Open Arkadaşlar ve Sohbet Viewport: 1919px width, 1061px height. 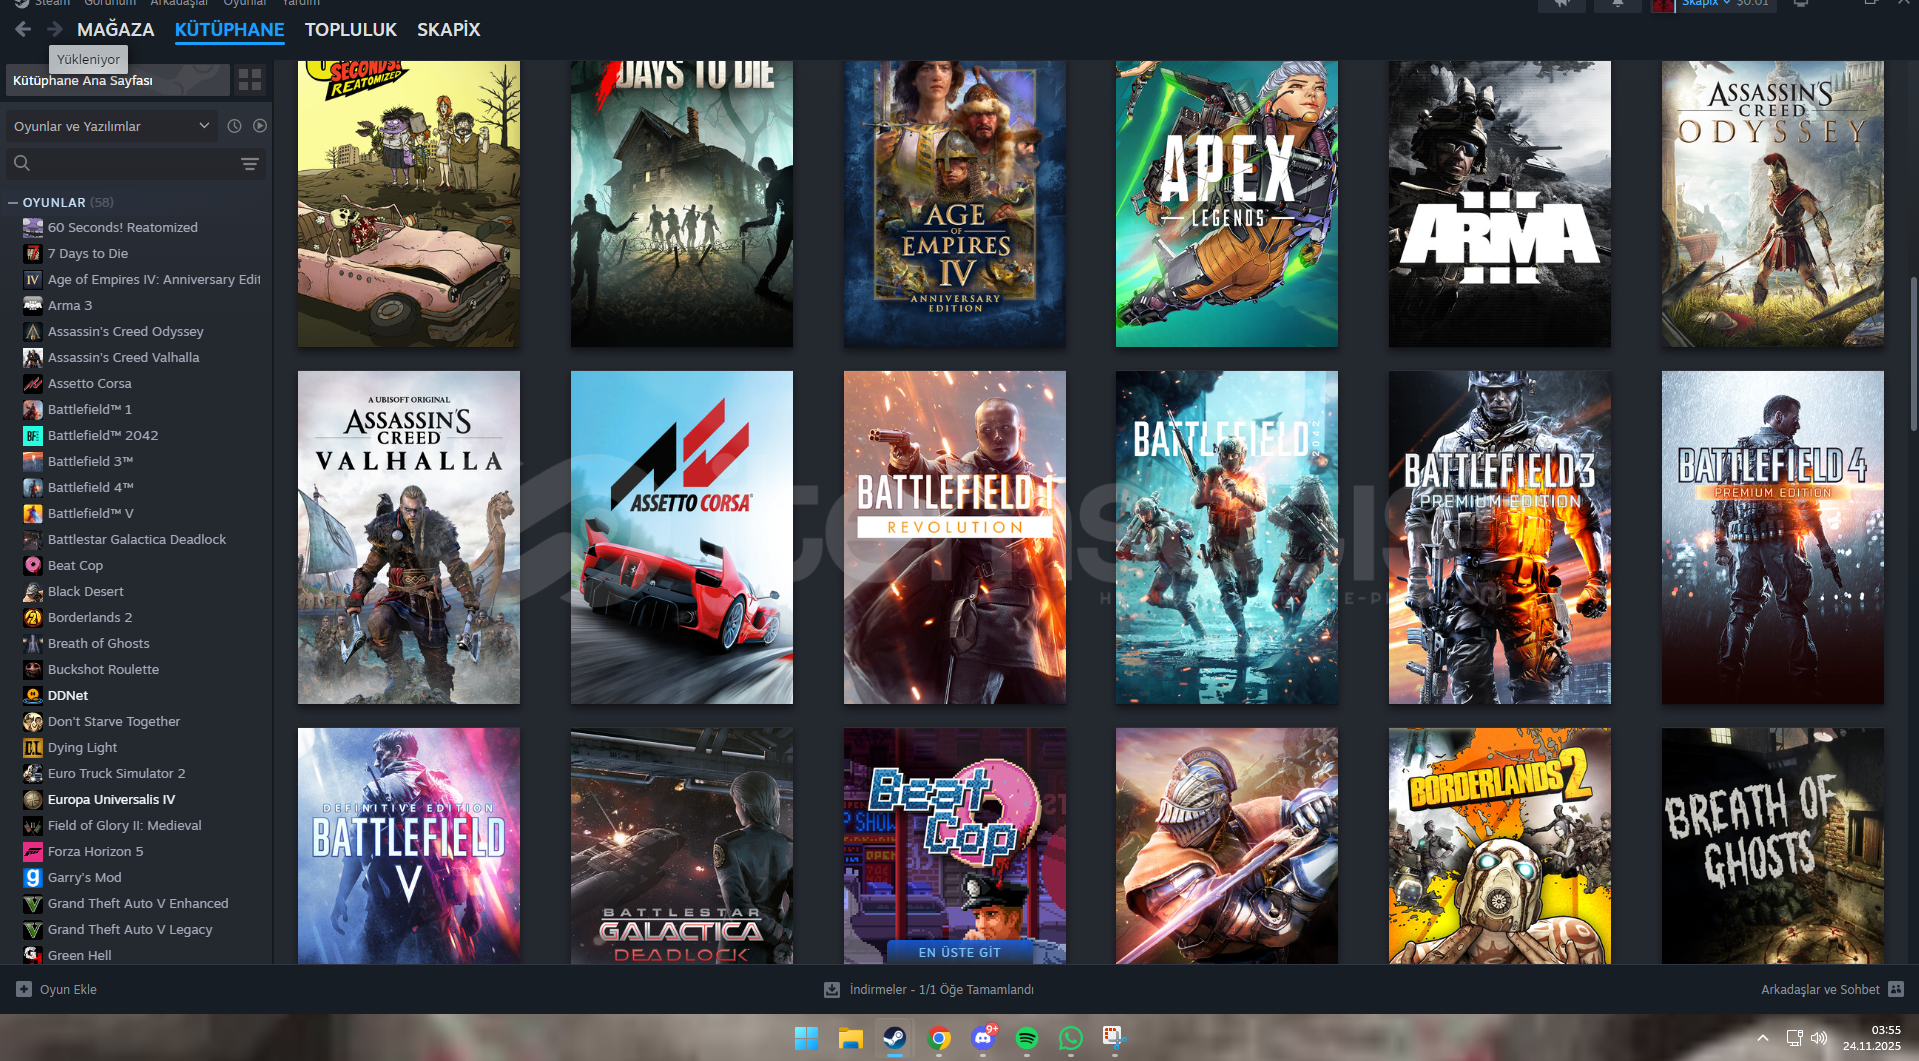pyautogui.click(x=1832, y=989)
